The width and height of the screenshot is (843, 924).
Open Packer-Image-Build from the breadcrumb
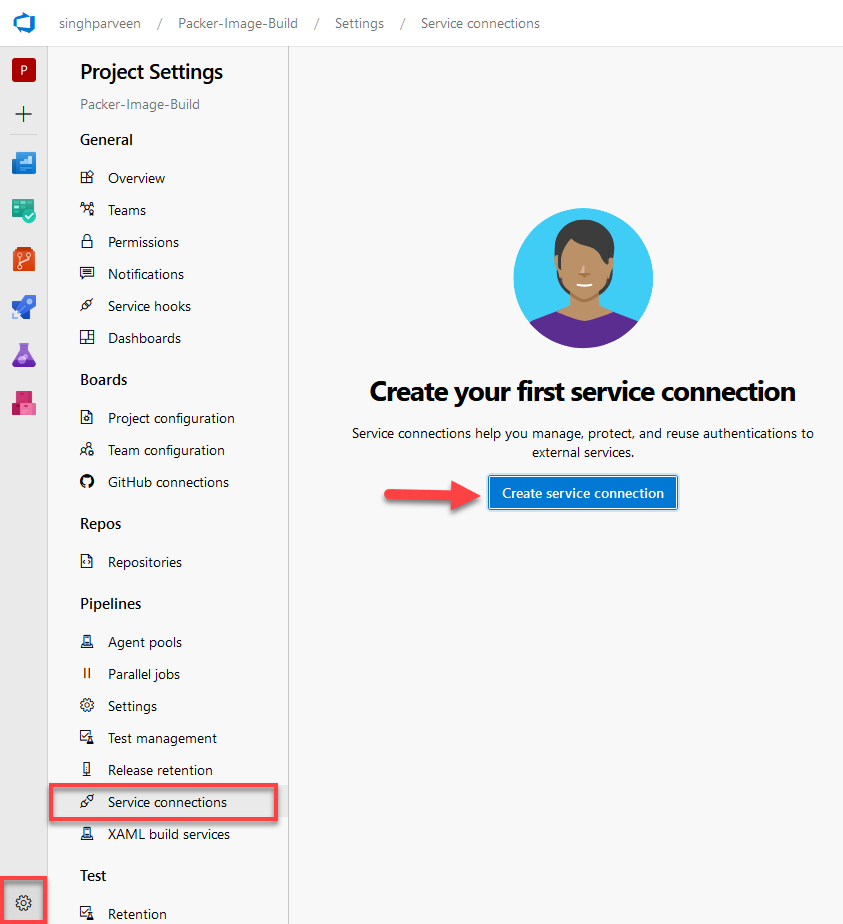coord(237,23)
